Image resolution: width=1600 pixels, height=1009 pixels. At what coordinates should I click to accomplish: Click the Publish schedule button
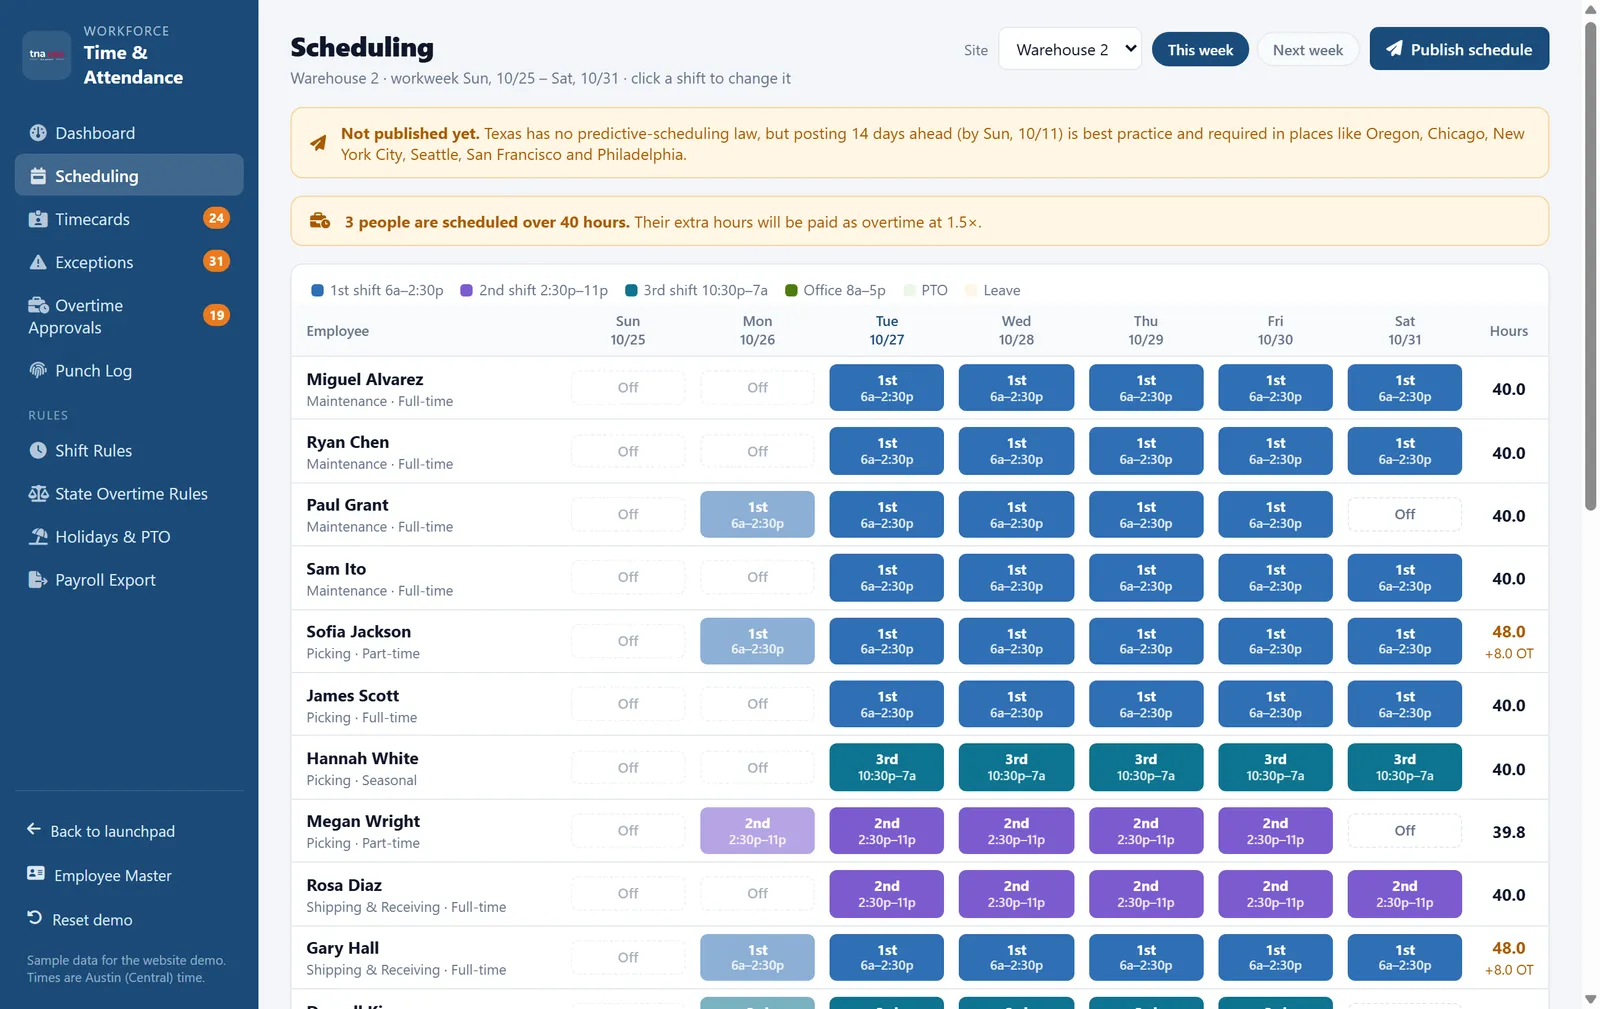click(1459, 49)
